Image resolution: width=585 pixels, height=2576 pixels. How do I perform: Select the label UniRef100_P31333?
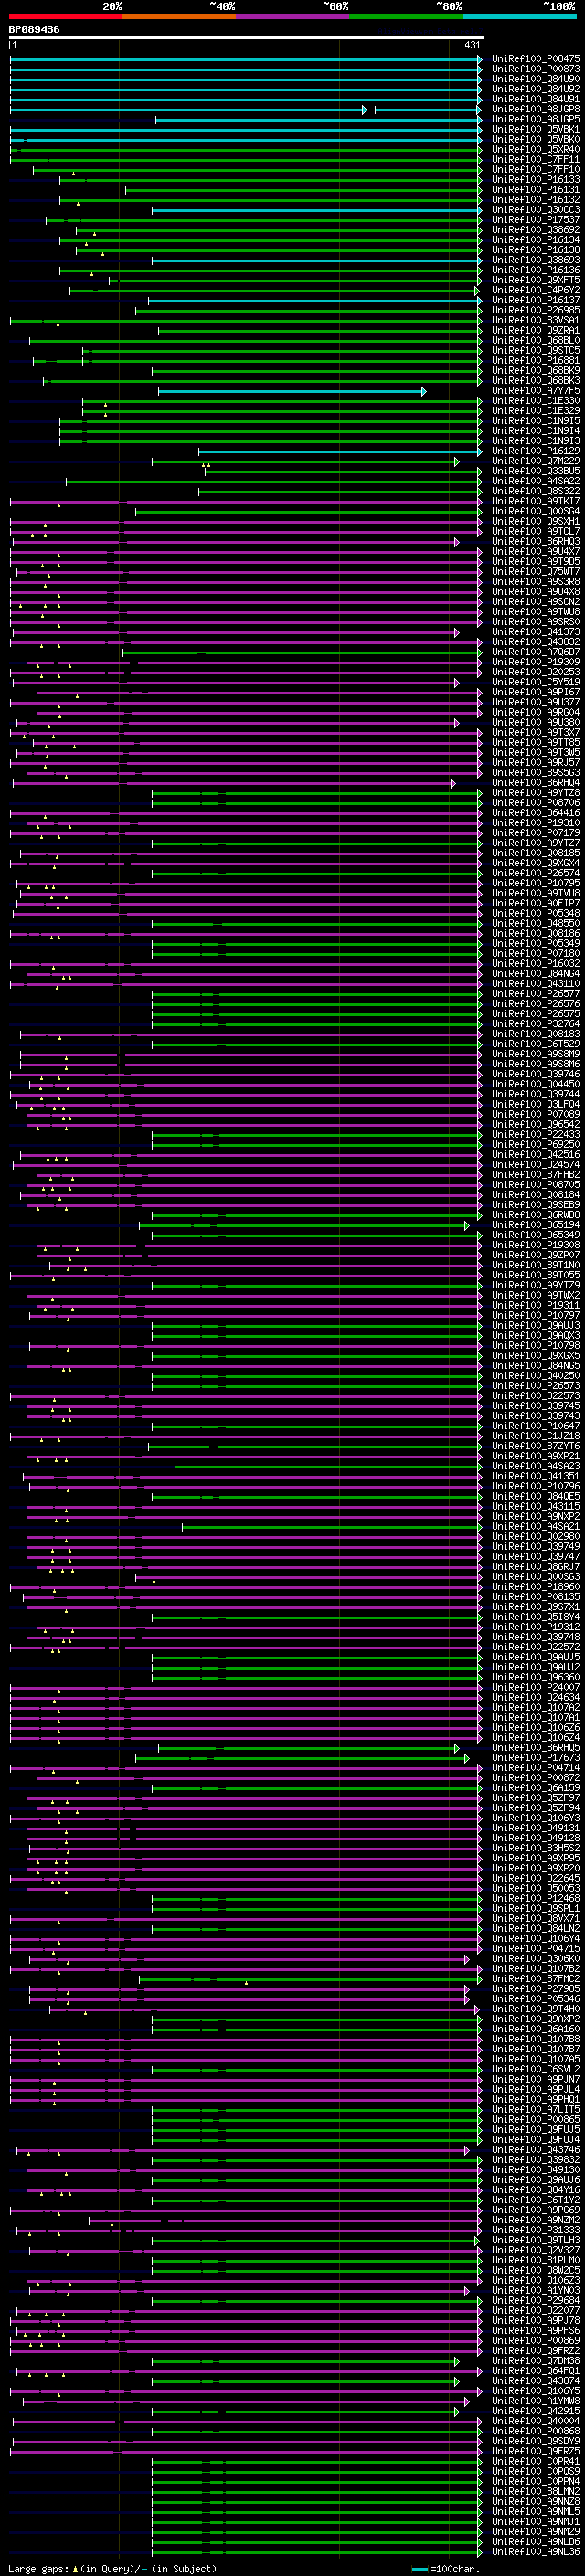tap(536, 2230)
